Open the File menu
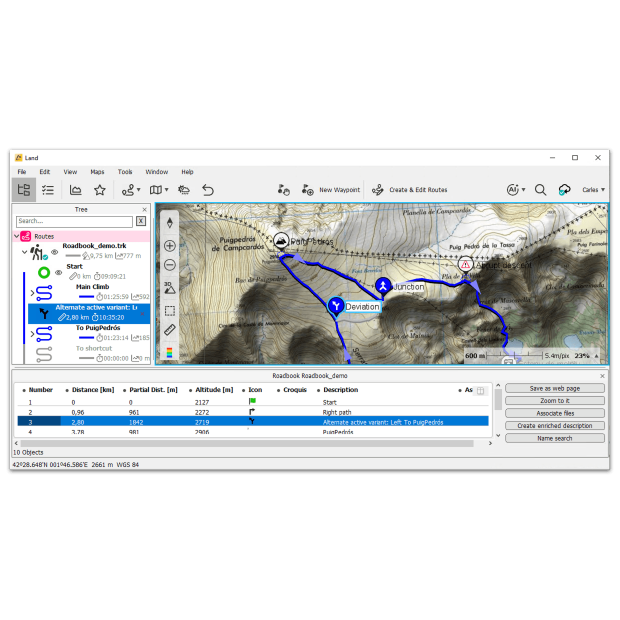The width and height of the screenshot is (620, 620). [22, 172]
